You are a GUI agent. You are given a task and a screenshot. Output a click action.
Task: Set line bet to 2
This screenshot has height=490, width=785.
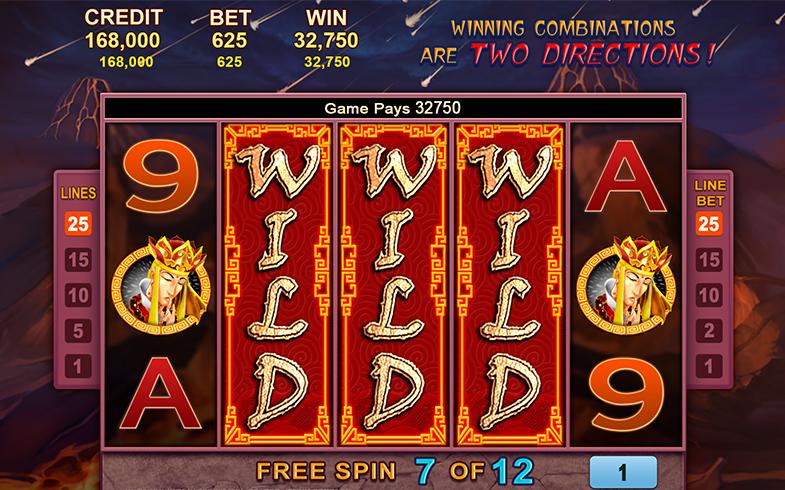(x=709, y=331)
